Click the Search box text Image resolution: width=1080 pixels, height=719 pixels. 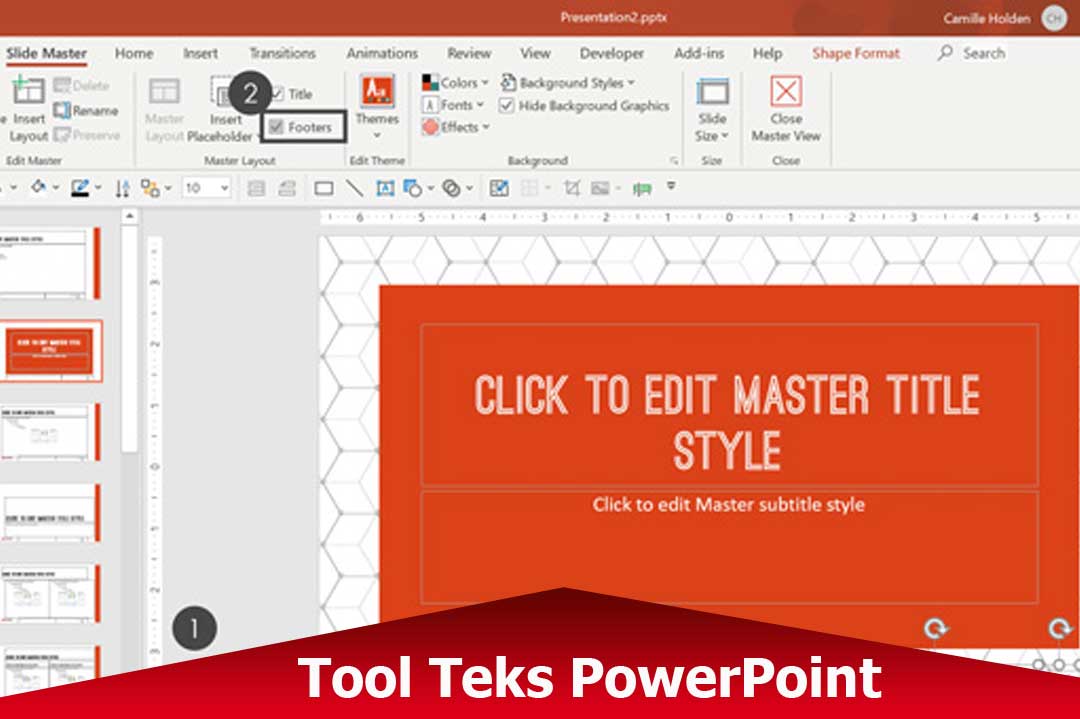tap(984, 53)
